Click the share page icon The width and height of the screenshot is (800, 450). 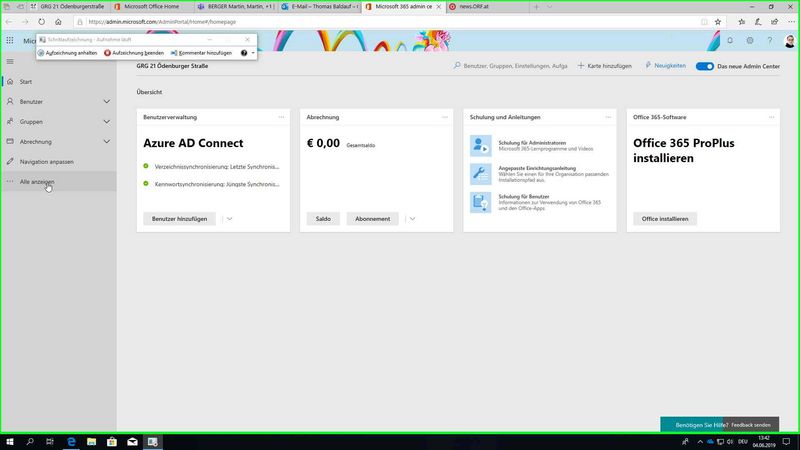coord(774,22)
